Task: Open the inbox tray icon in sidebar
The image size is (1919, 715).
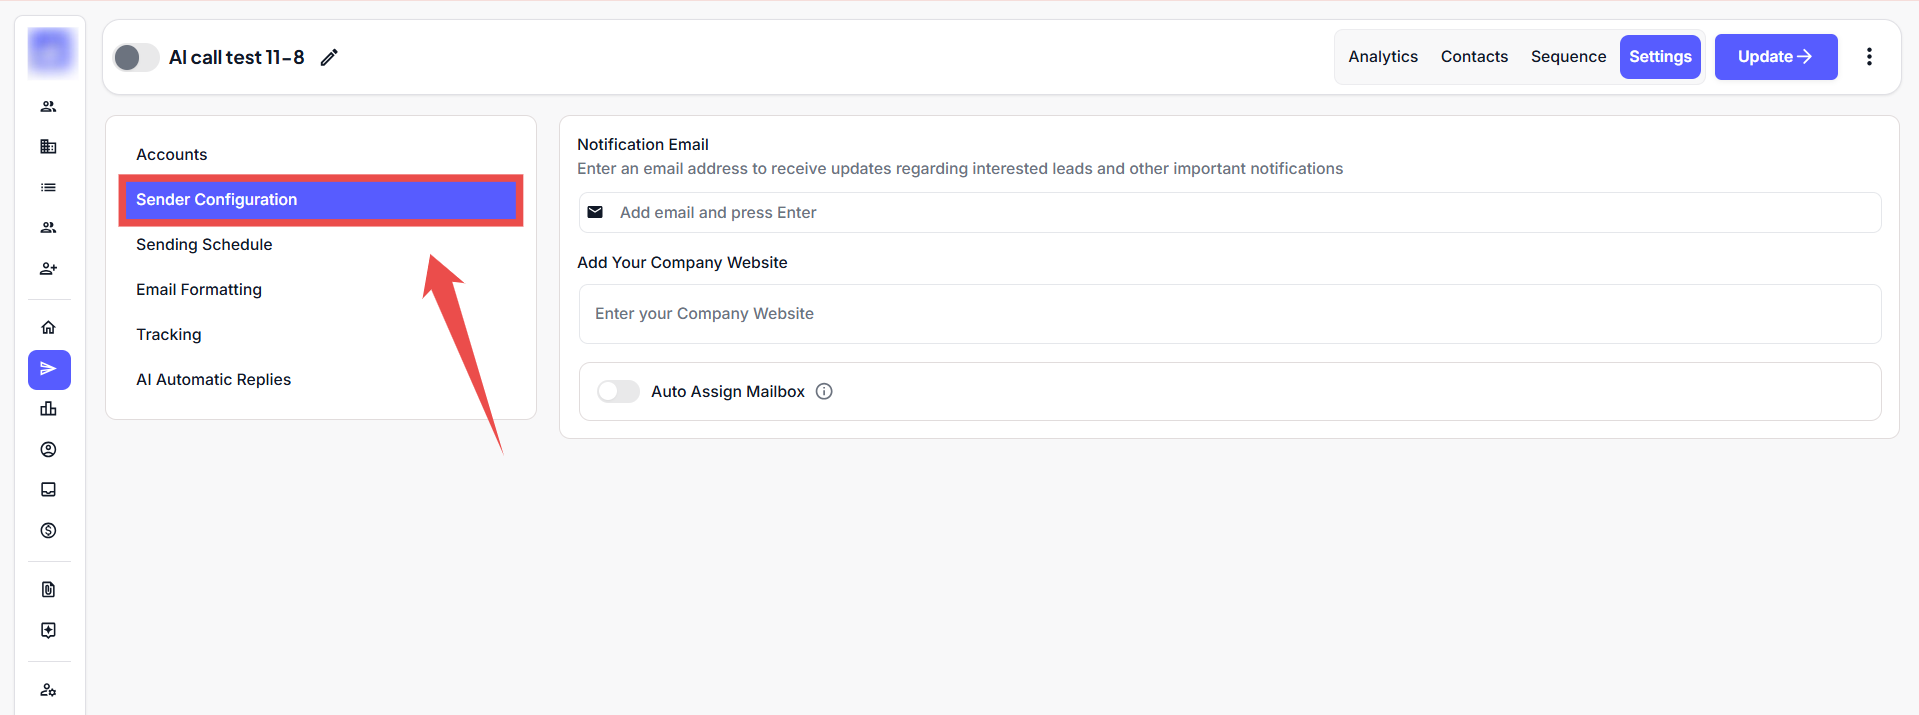Action: (48, 490)
